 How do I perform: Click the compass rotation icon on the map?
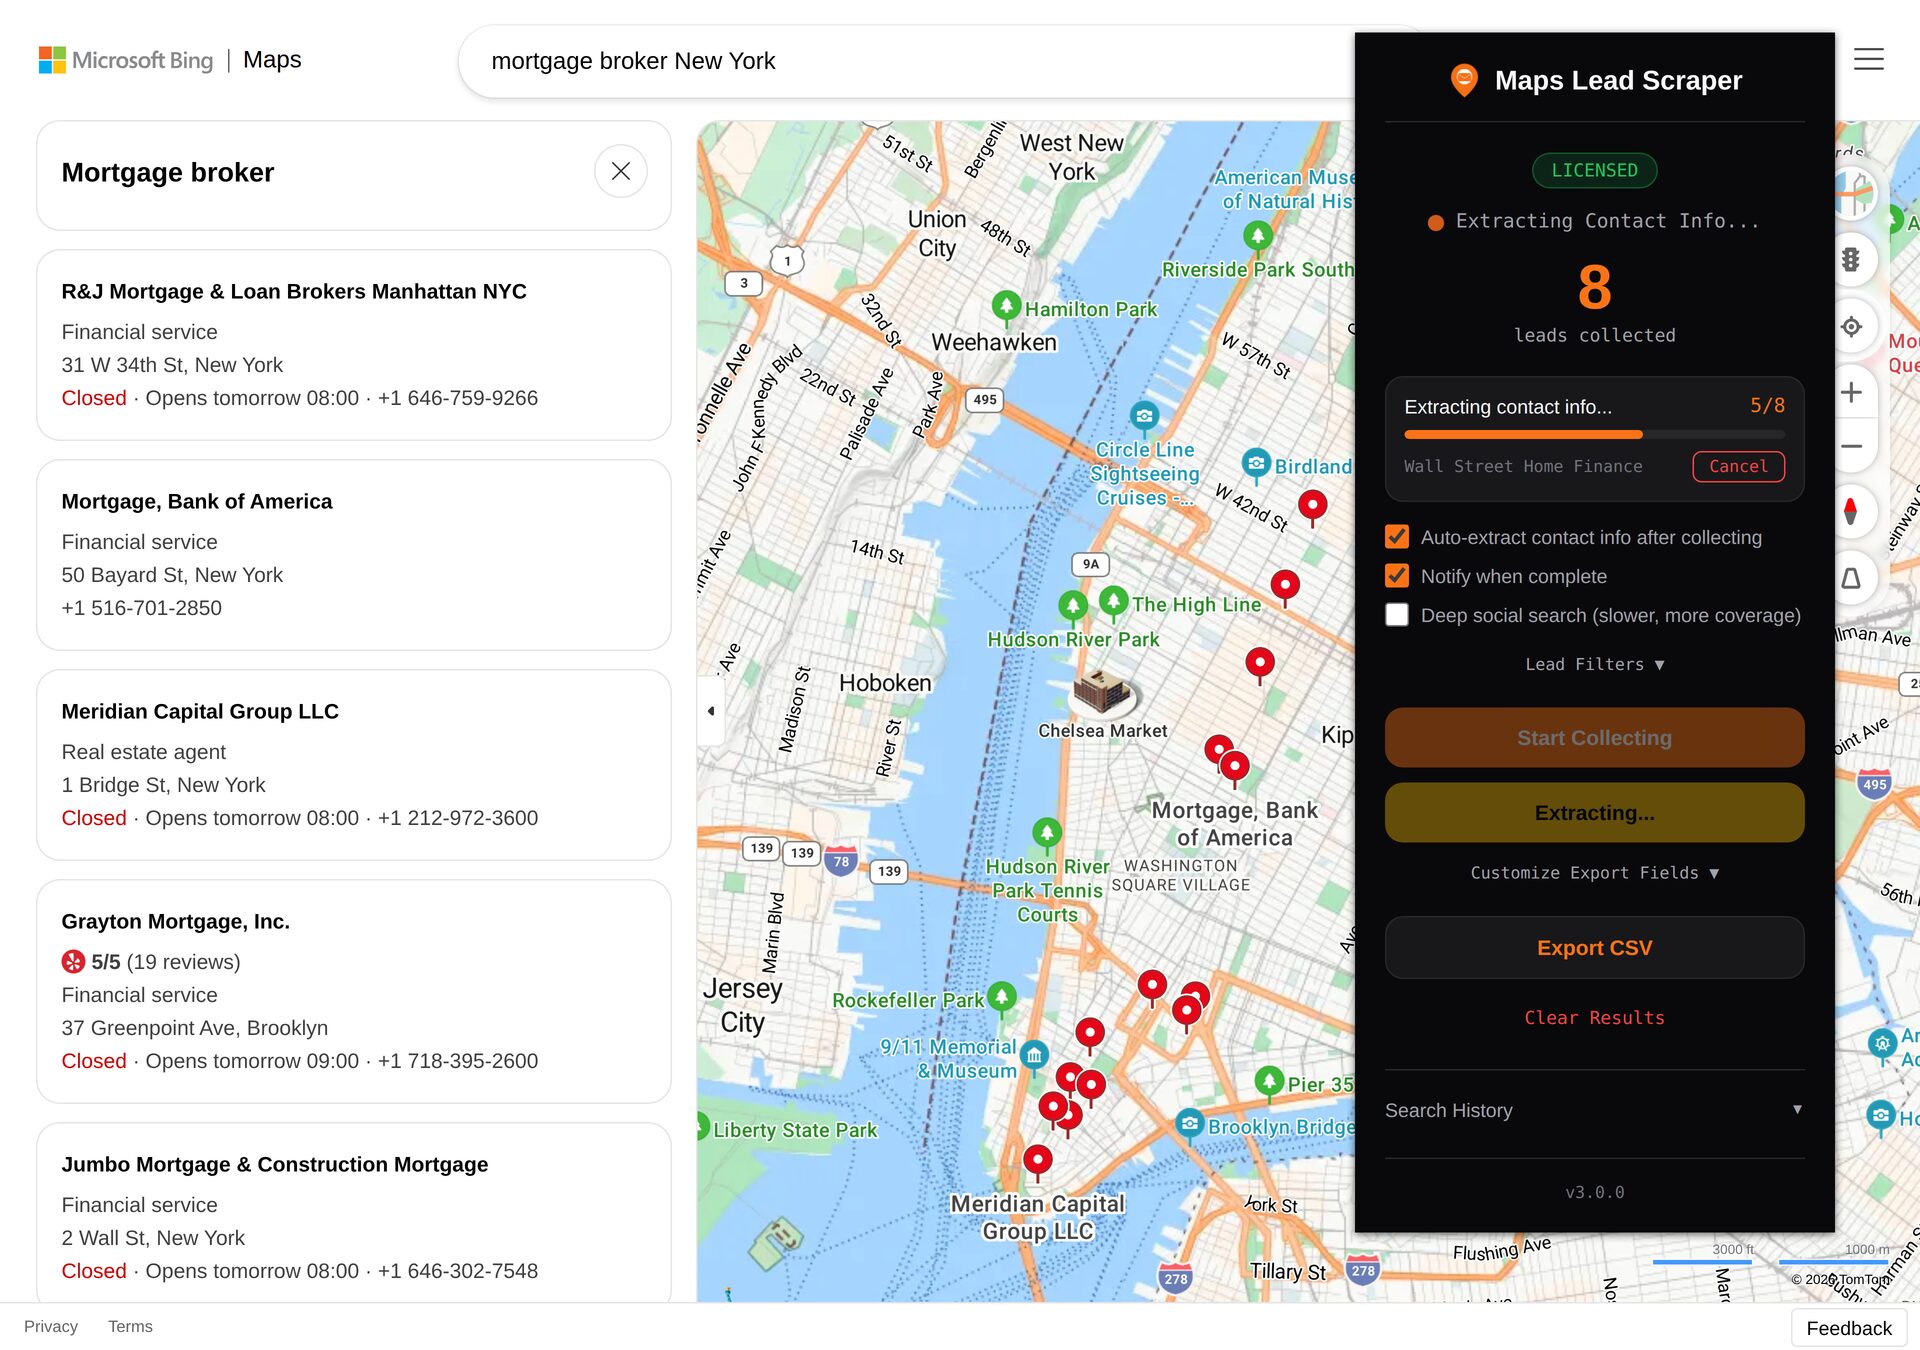(1852, 512)
